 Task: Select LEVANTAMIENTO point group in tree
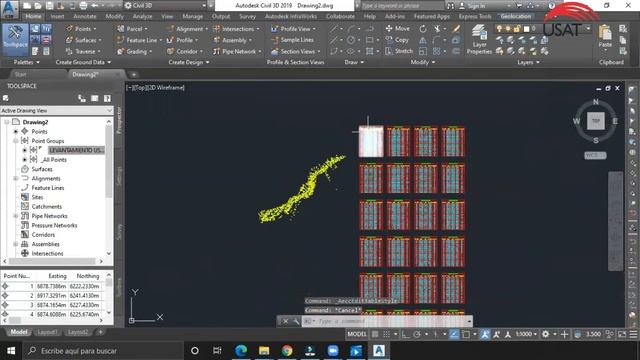coord(77,150)
